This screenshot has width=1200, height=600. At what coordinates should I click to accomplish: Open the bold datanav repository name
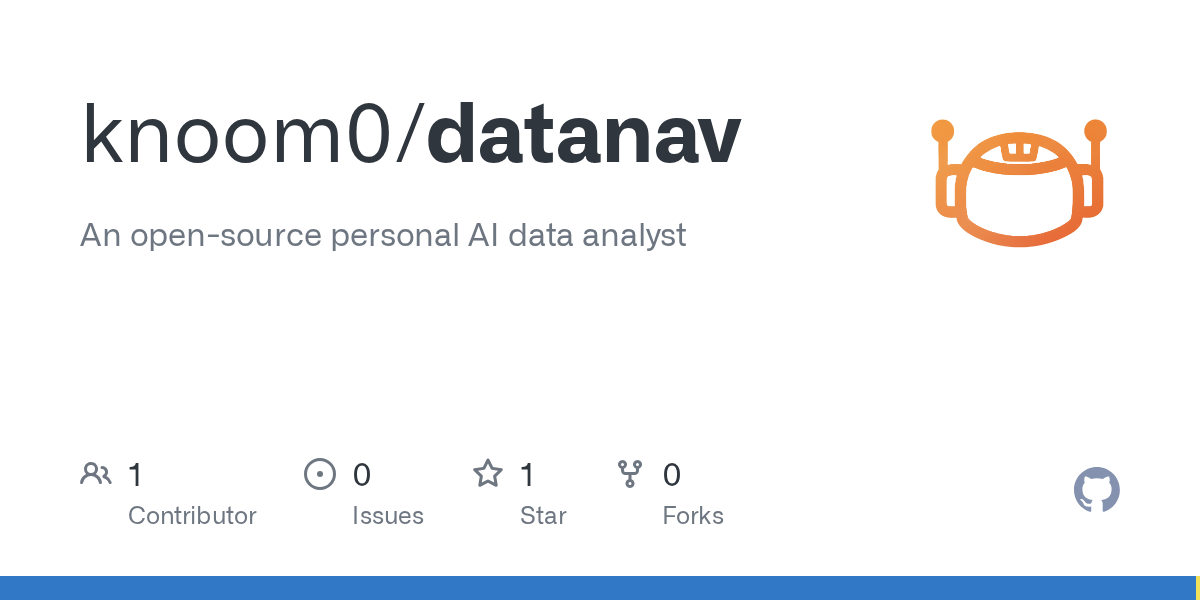click(584, 135)
